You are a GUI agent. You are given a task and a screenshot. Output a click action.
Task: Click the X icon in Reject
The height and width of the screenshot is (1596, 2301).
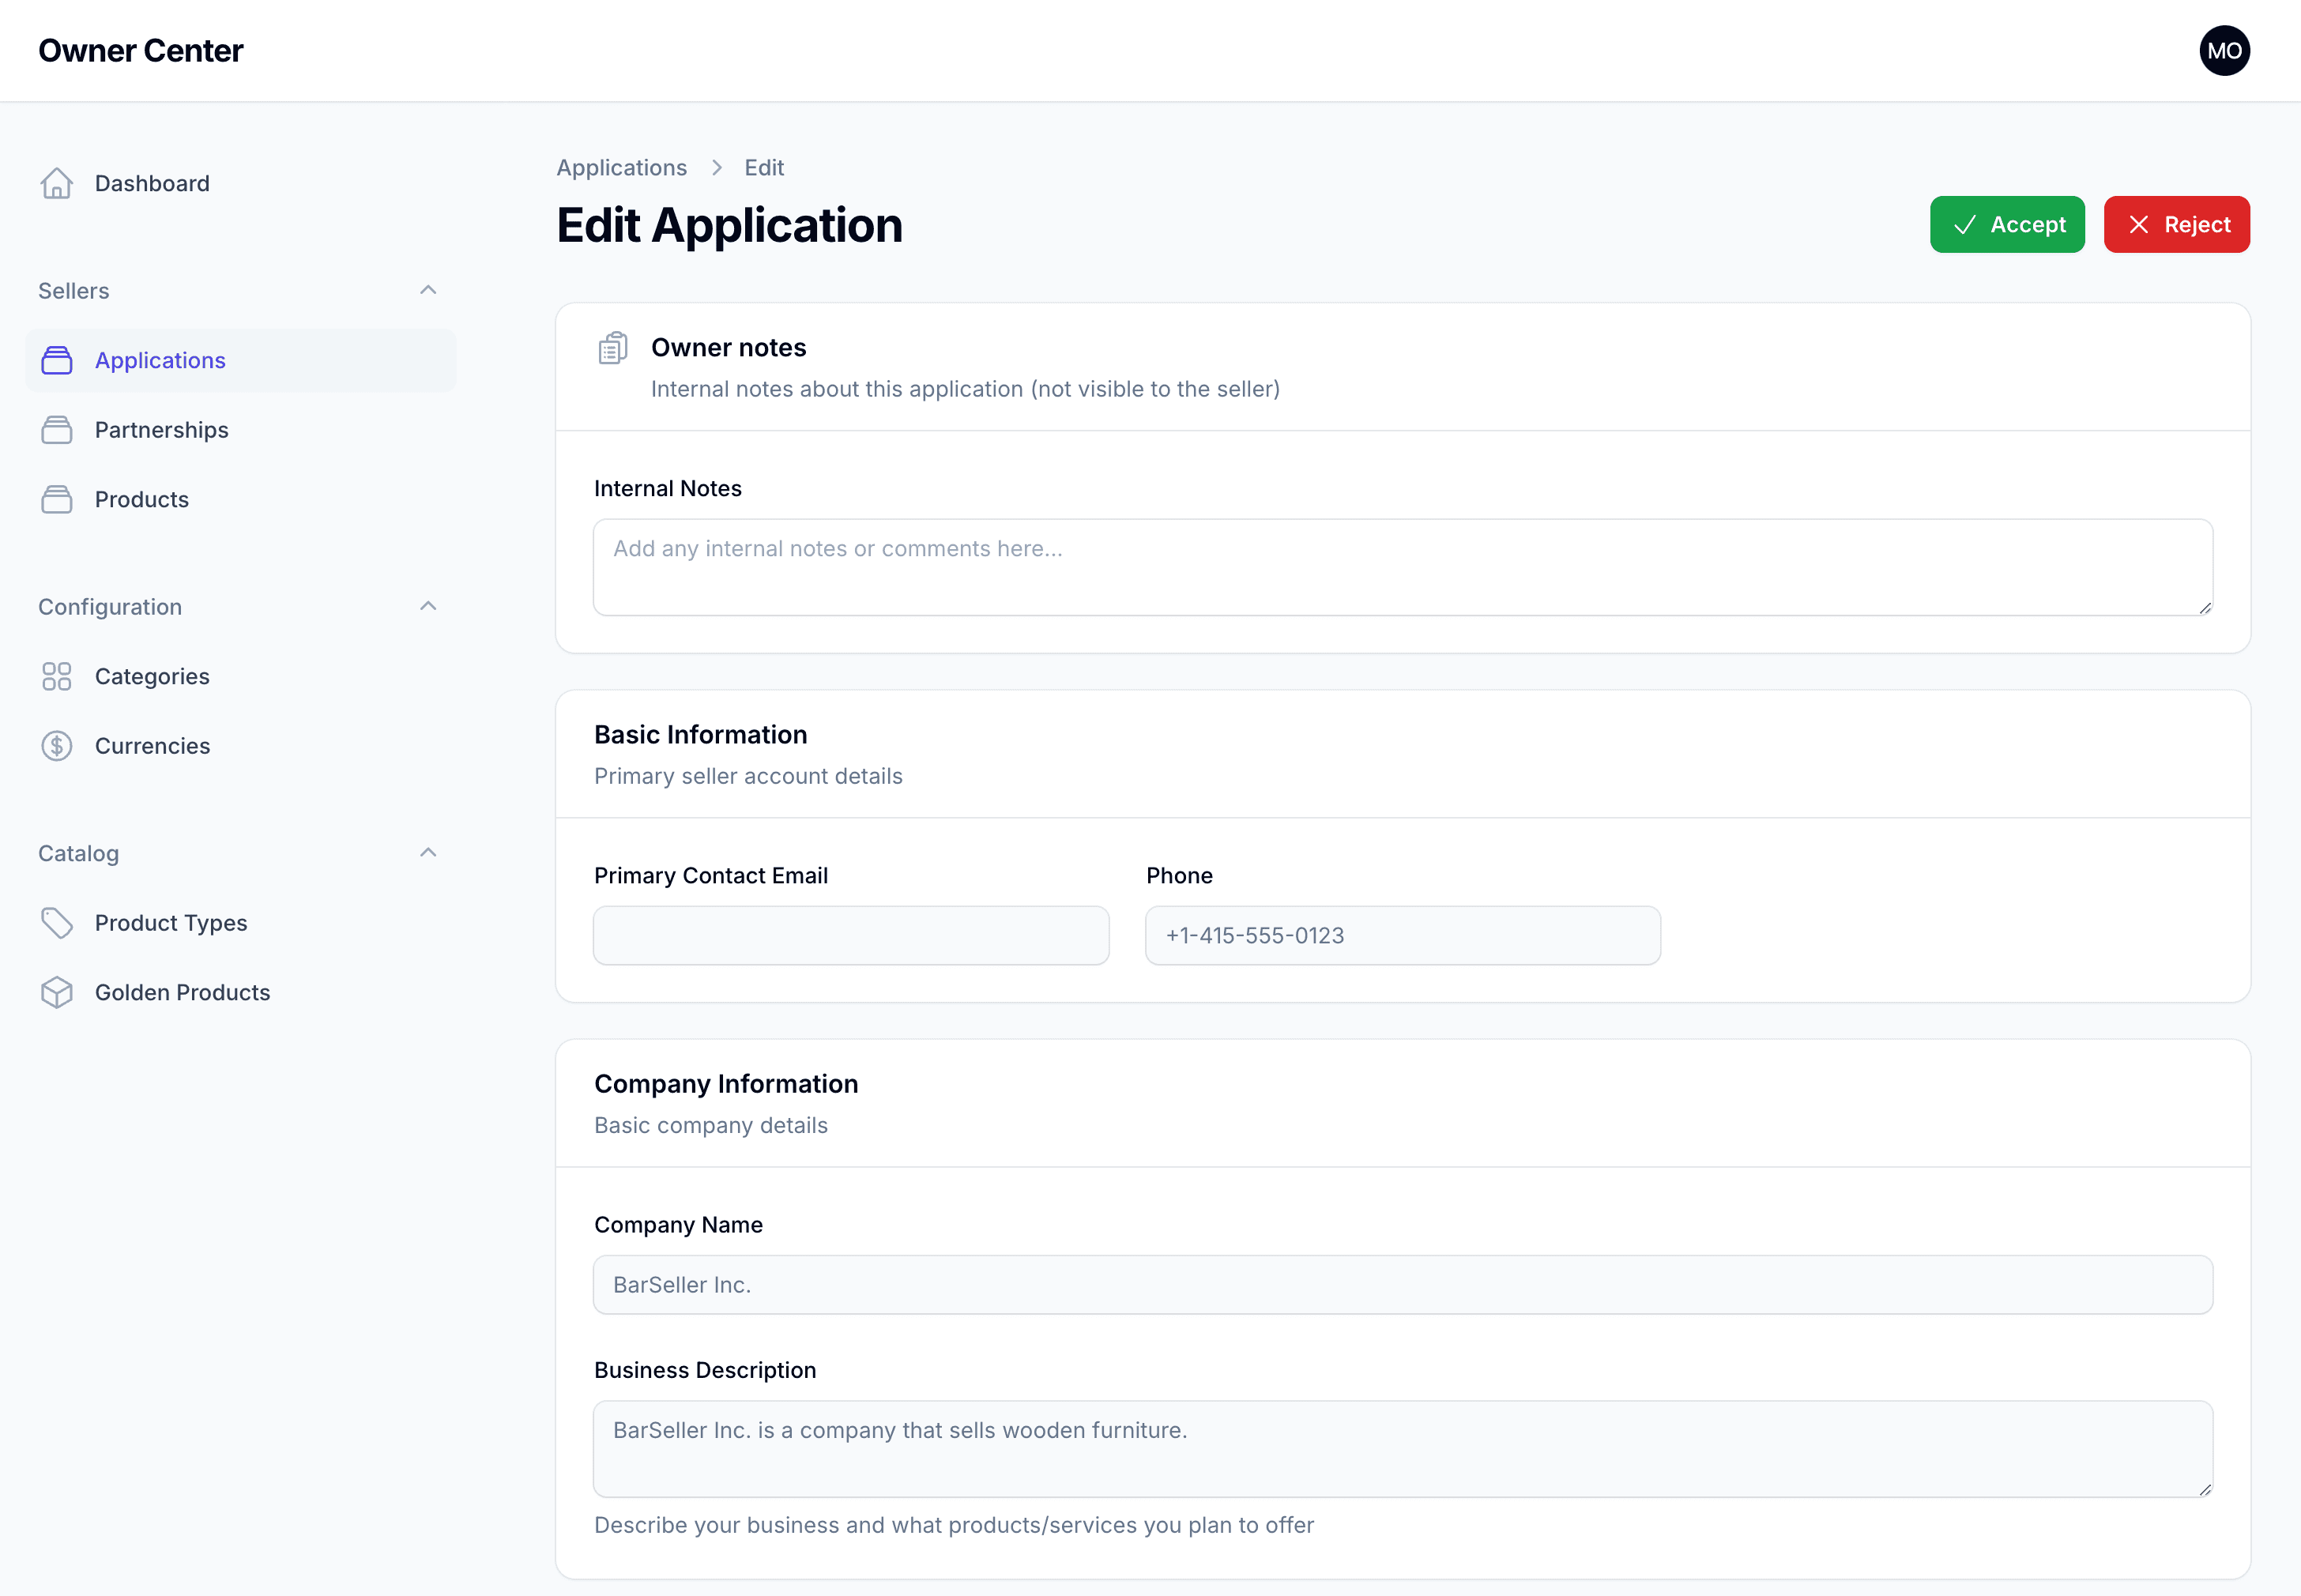2138,225
